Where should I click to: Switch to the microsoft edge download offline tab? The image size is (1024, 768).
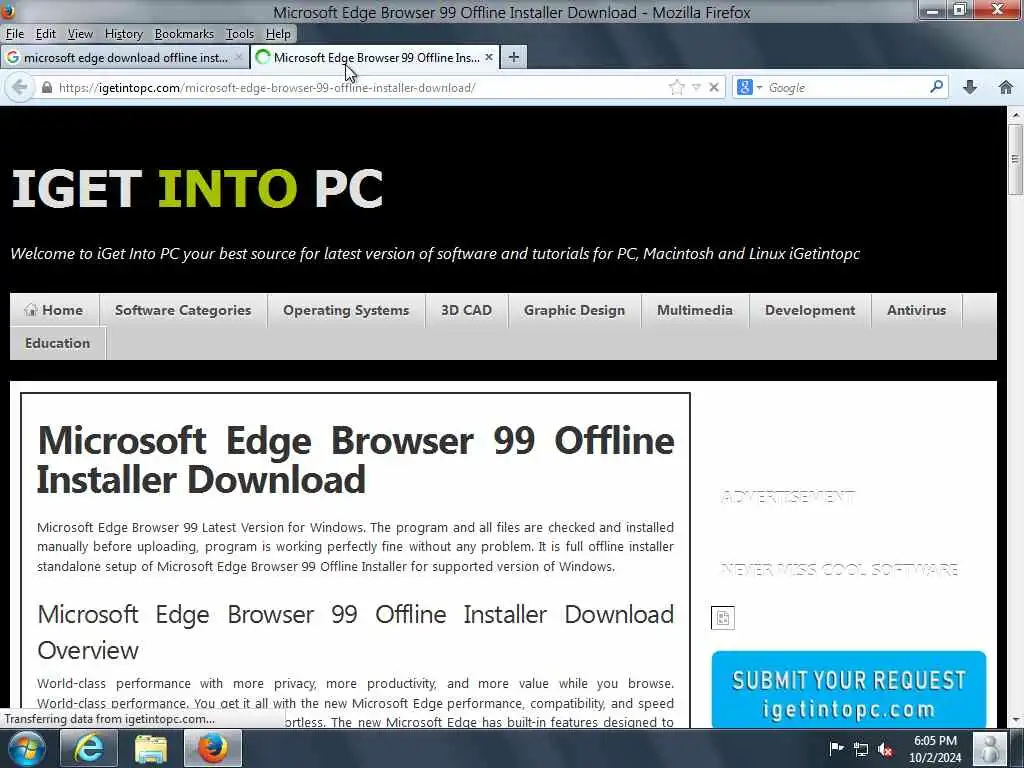coord(125,57)
